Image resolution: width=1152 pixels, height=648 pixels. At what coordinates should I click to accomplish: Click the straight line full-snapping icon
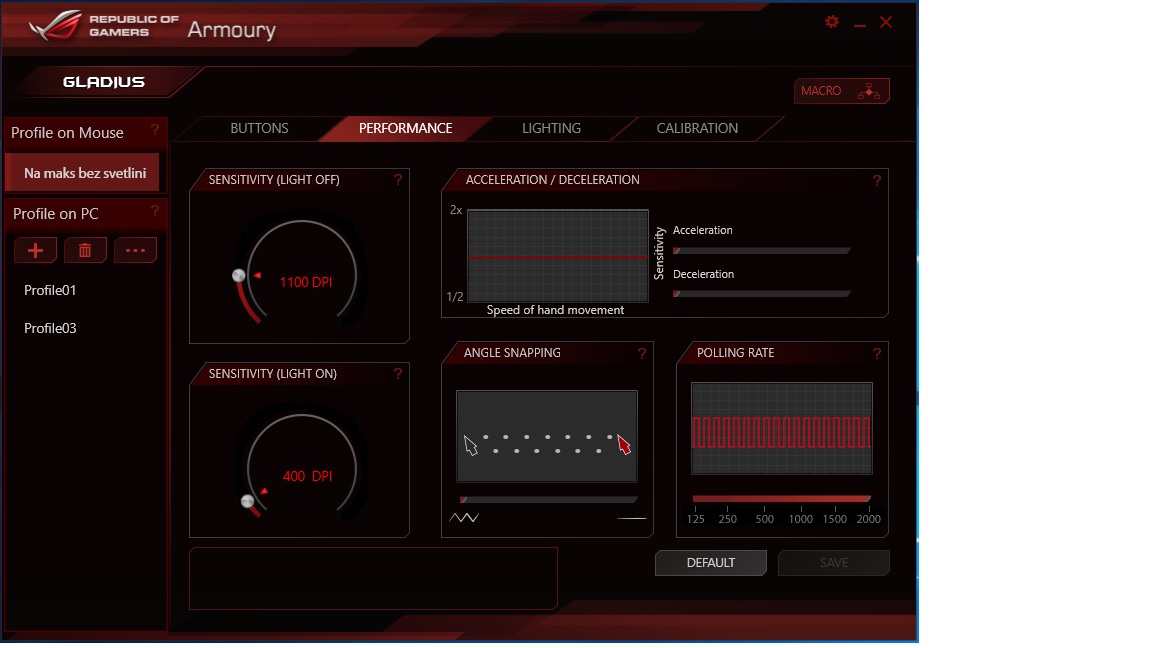coord(632,518)
